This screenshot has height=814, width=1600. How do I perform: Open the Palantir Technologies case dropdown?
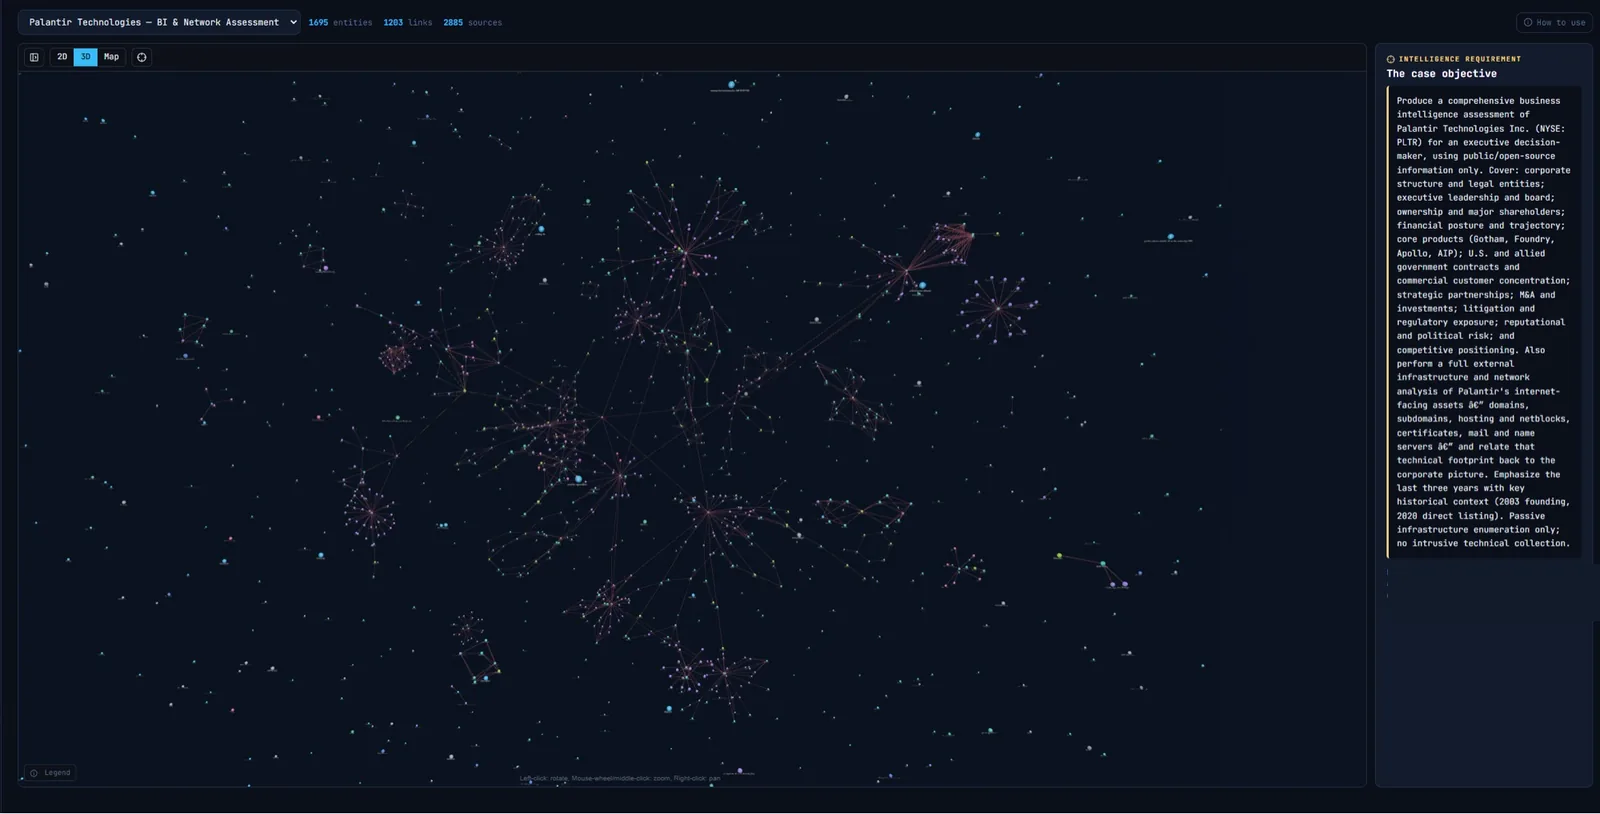click(x=159, y=22)
